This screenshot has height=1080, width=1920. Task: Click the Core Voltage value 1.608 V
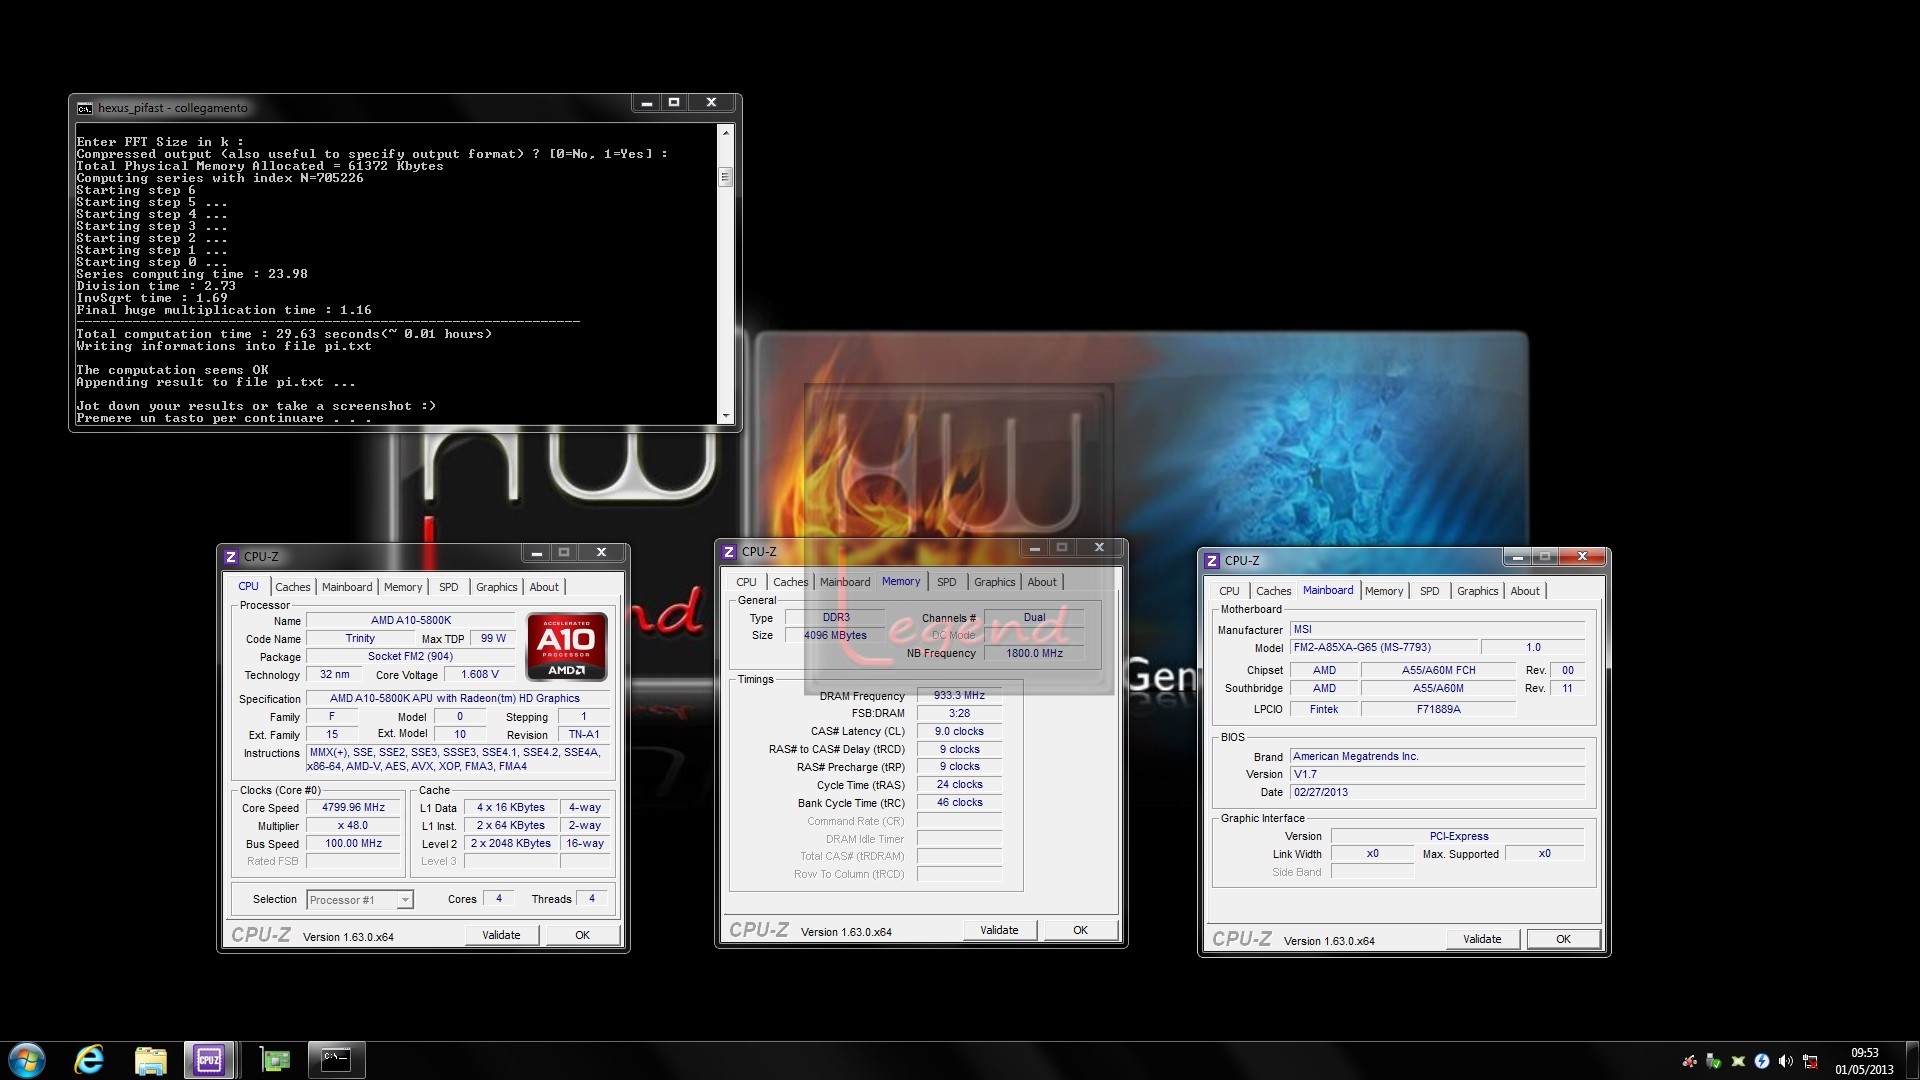coord(480,675)
